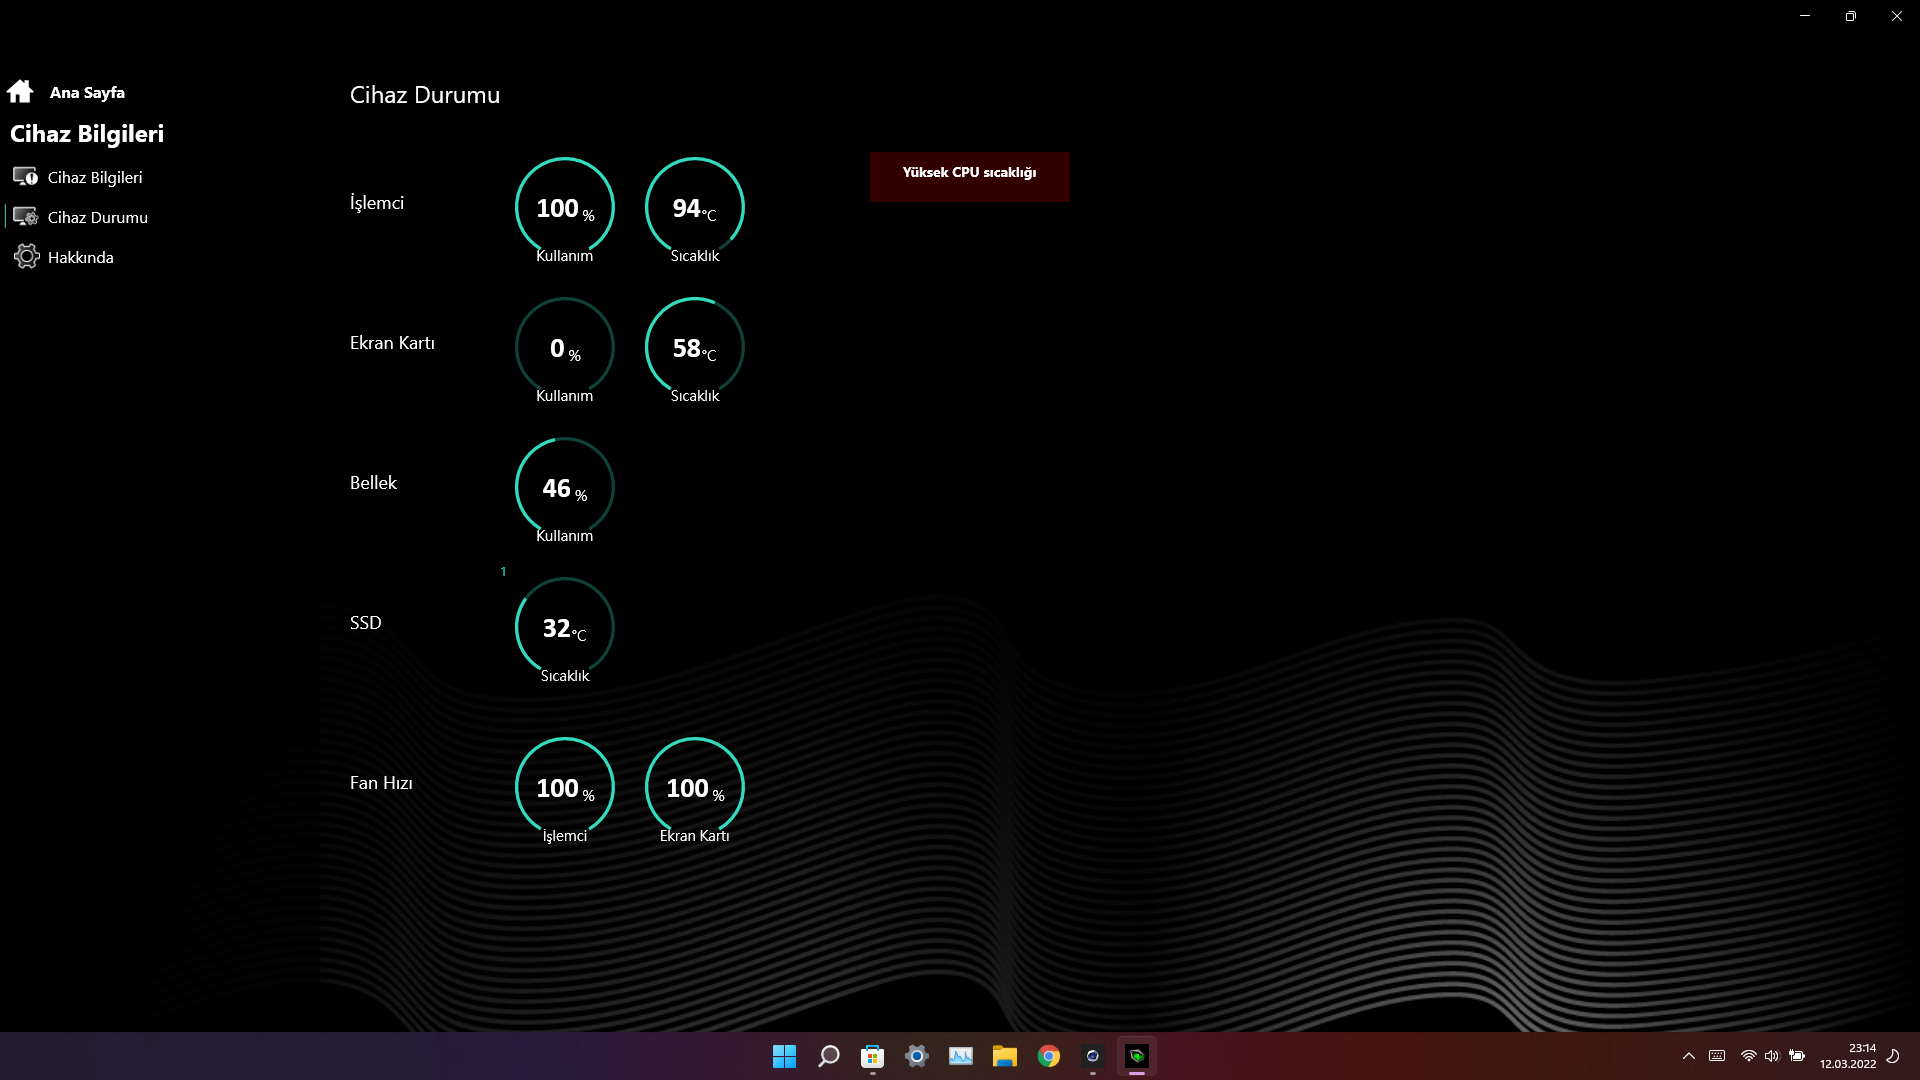
Task: Open Settings gear in the taskbar
Action: [917, 1056]
